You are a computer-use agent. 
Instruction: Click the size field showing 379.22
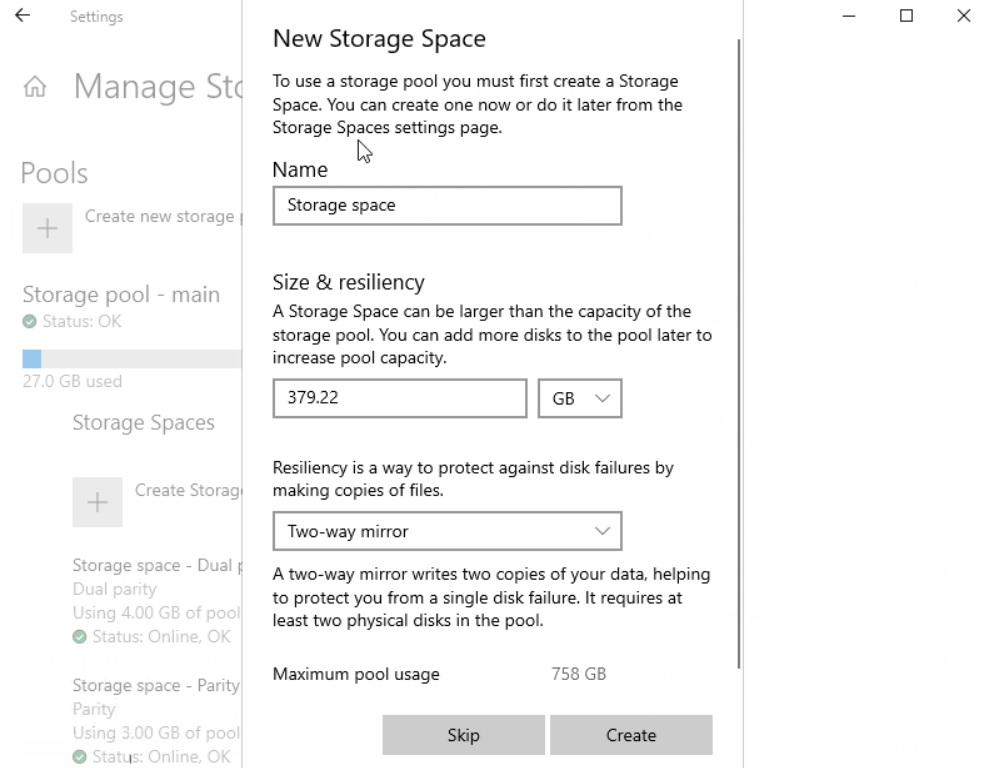tap(399, 398)
